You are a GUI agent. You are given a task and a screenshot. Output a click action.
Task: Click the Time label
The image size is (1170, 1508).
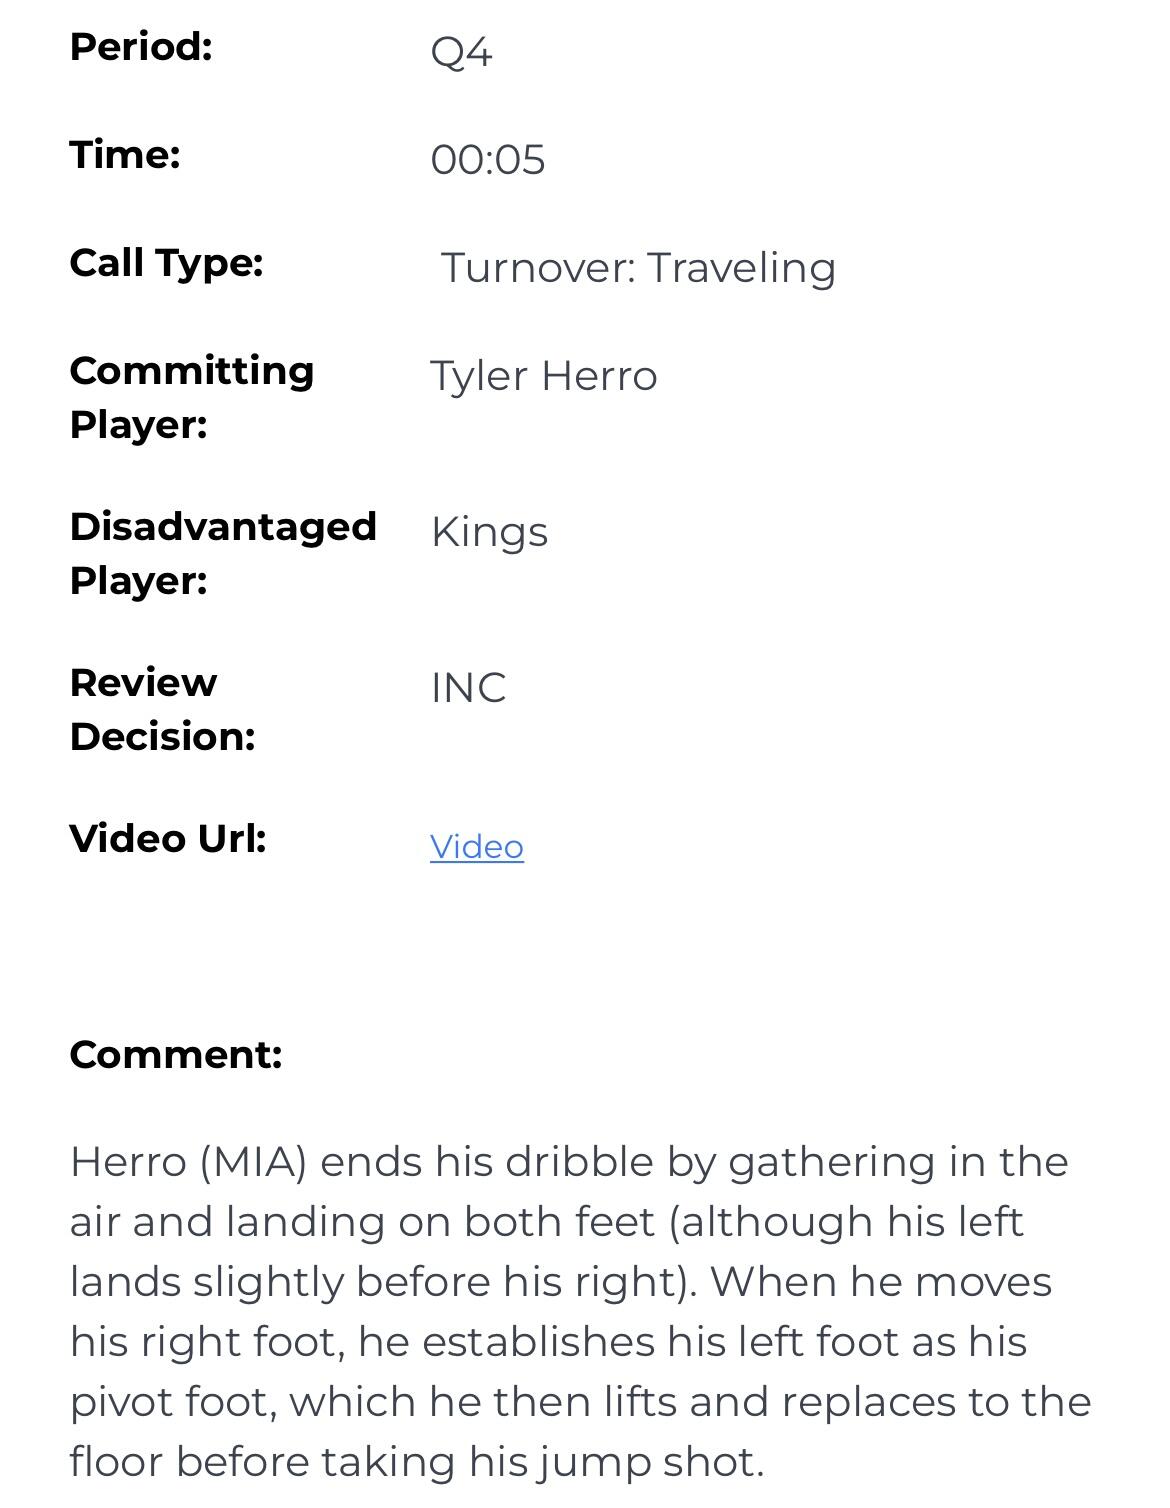click(125, 155)
